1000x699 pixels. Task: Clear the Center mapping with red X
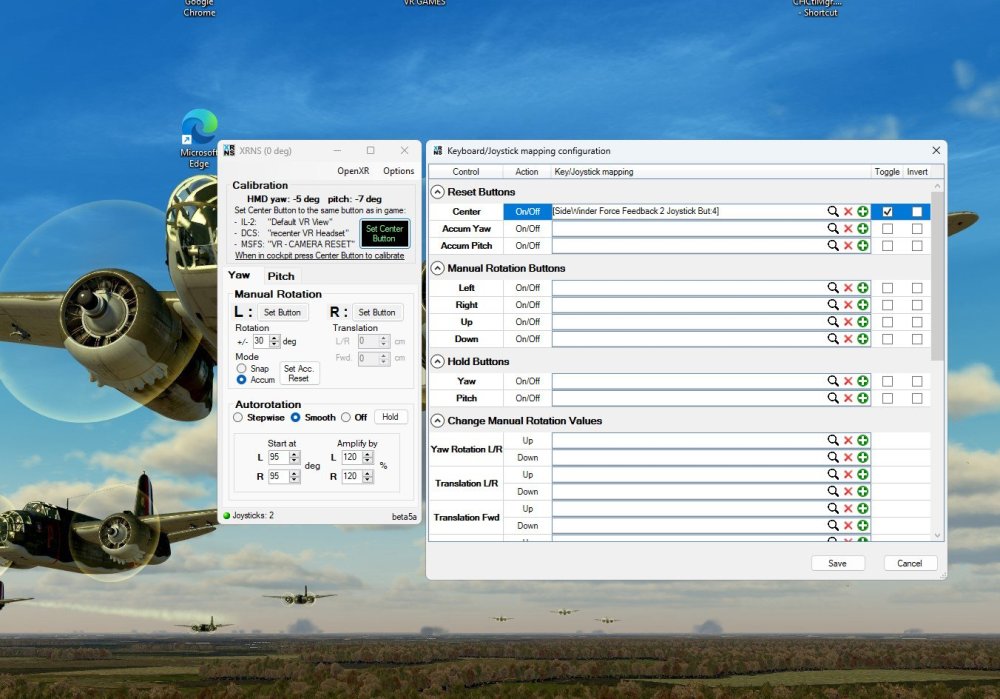point(848,212)
